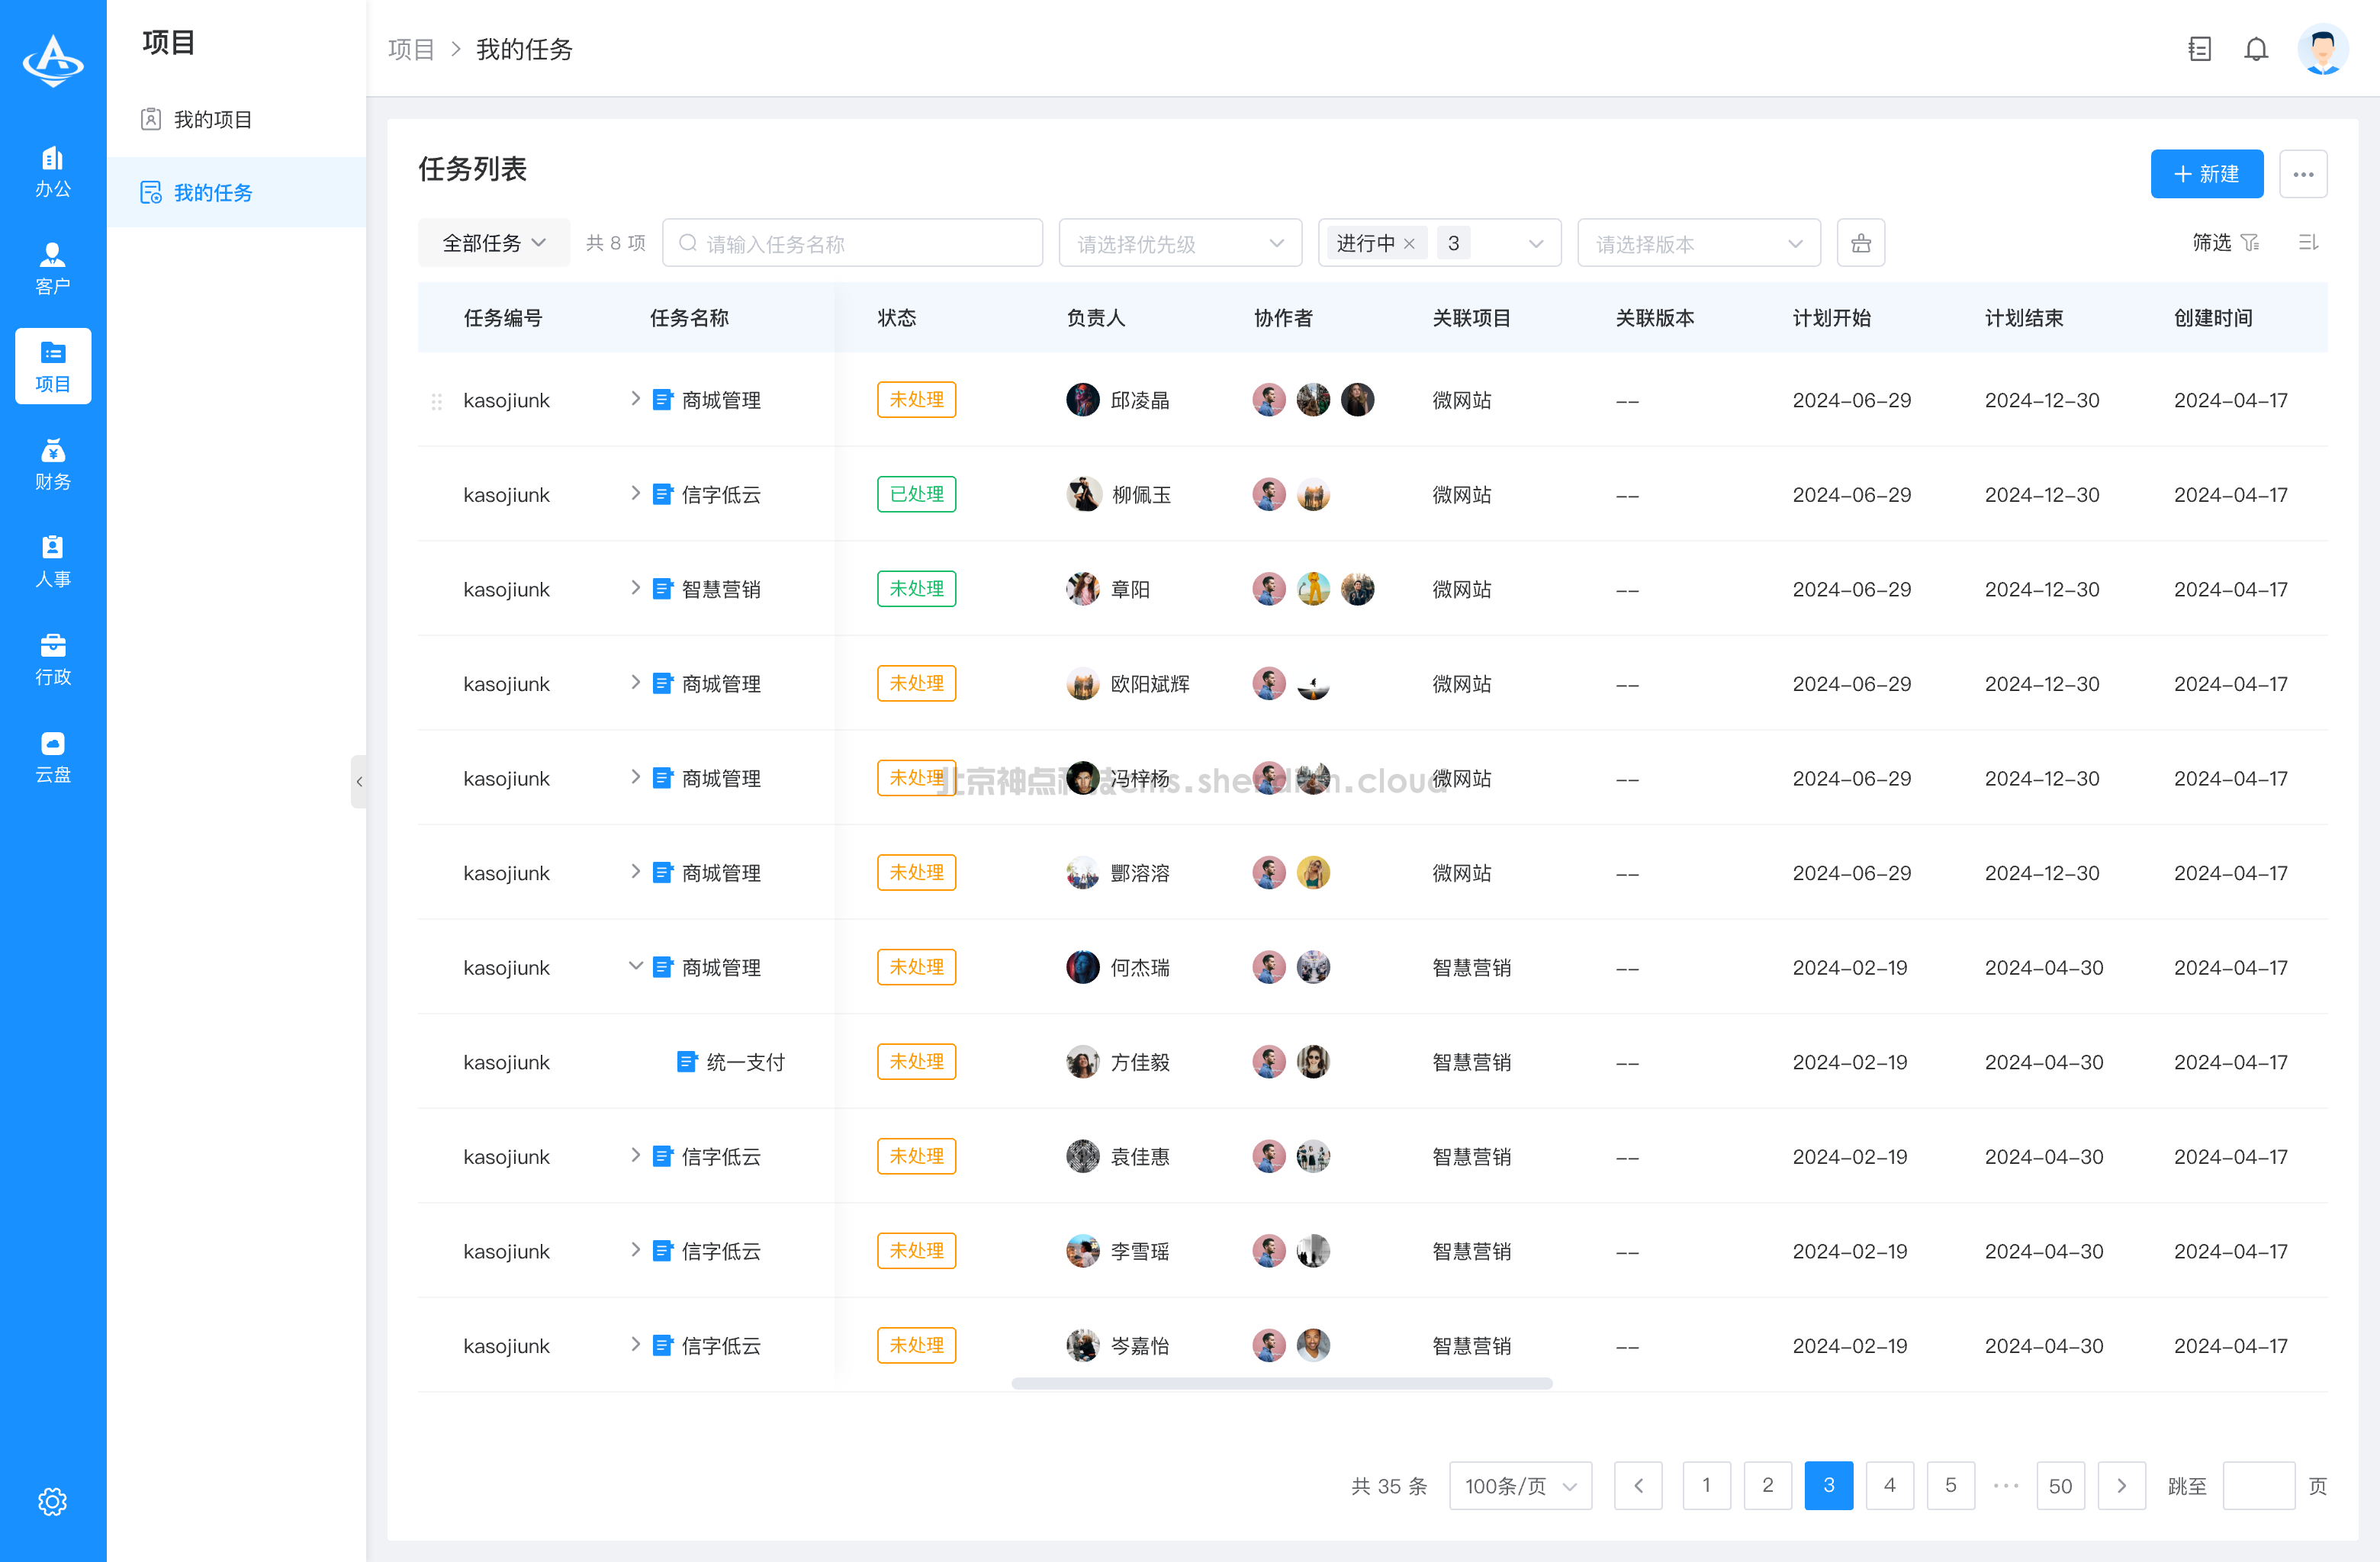Open the 云盘 cloud drive icon
The image size is (2380, 1562).
pos(53,756)
